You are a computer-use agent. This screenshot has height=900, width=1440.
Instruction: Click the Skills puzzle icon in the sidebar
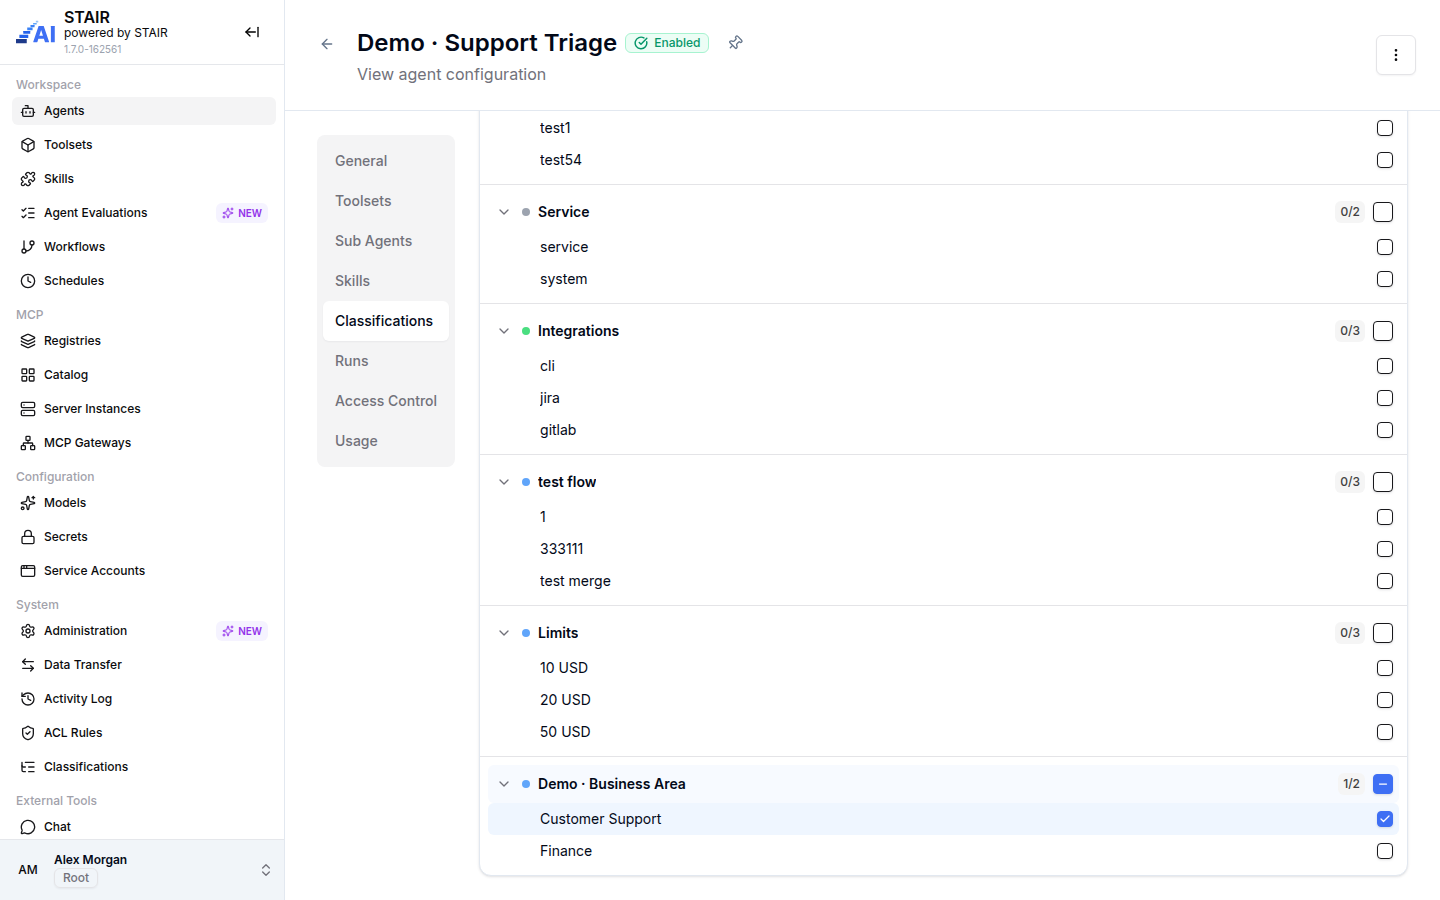(x=28, y=179)
